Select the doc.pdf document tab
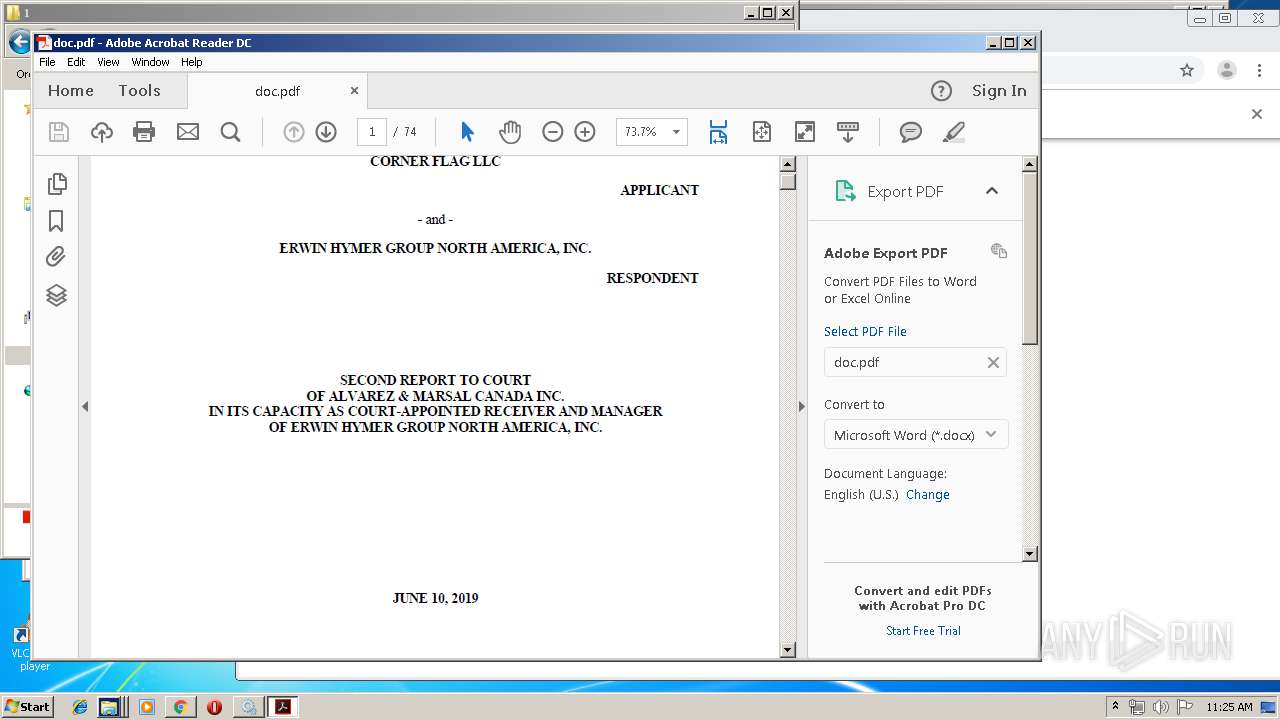The image size is (1280, 720). 277,91
